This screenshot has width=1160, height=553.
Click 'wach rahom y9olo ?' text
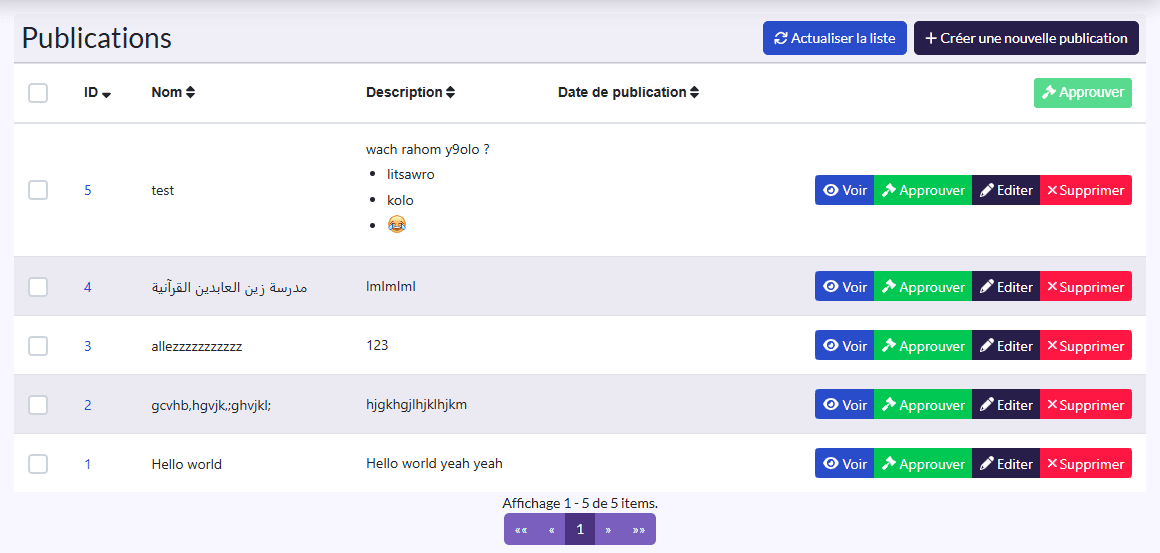428,149
